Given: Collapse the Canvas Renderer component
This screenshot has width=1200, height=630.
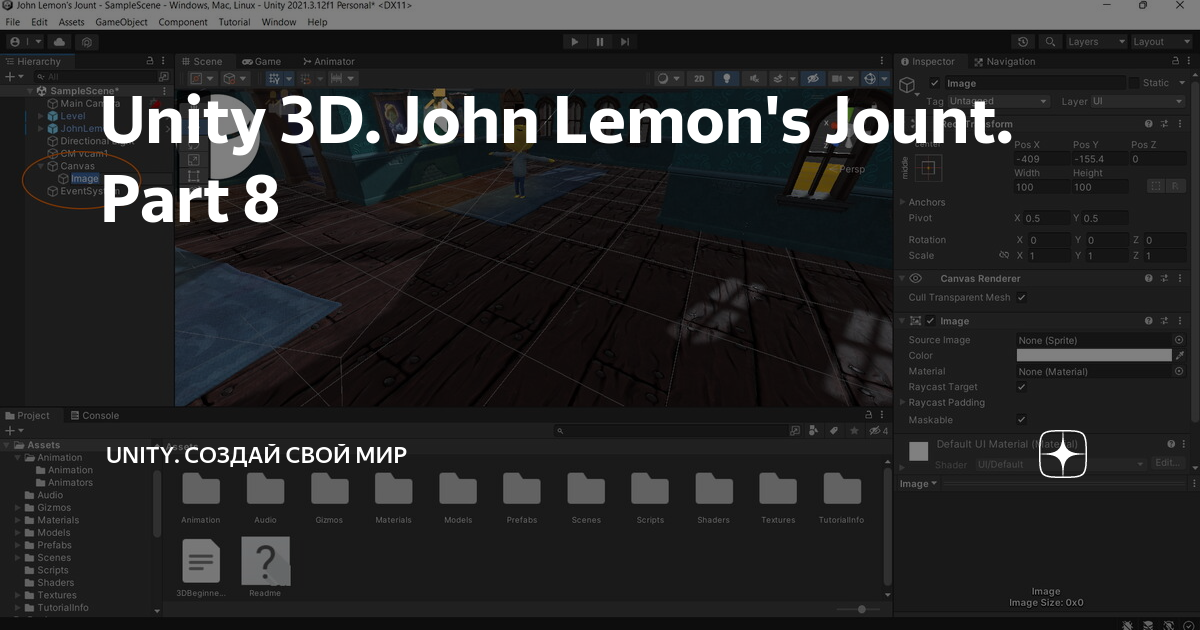Looking at the screenshot, I should tap(901, 278).
